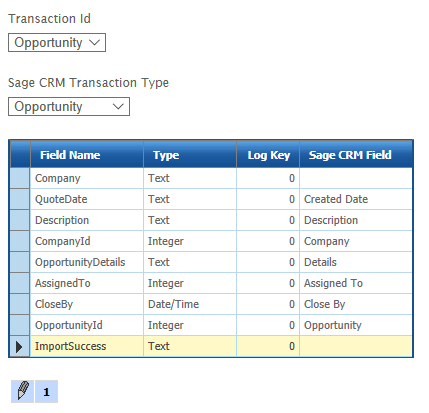Sort by Field Name column header
Viewport: 429px width, 413px height.
87,155
